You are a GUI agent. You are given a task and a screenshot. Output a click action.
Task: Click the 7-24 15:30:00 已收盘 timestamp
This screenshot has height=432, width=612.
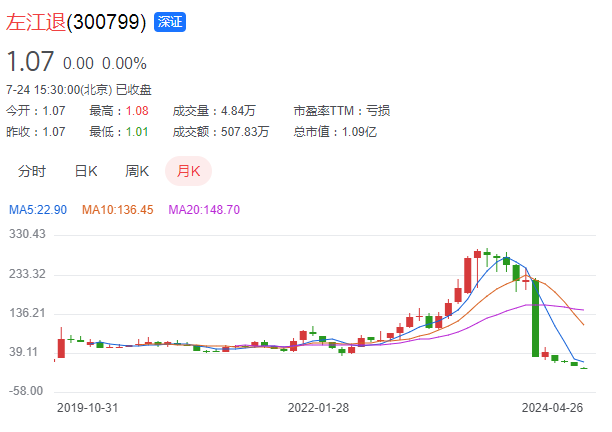(78, 90)
